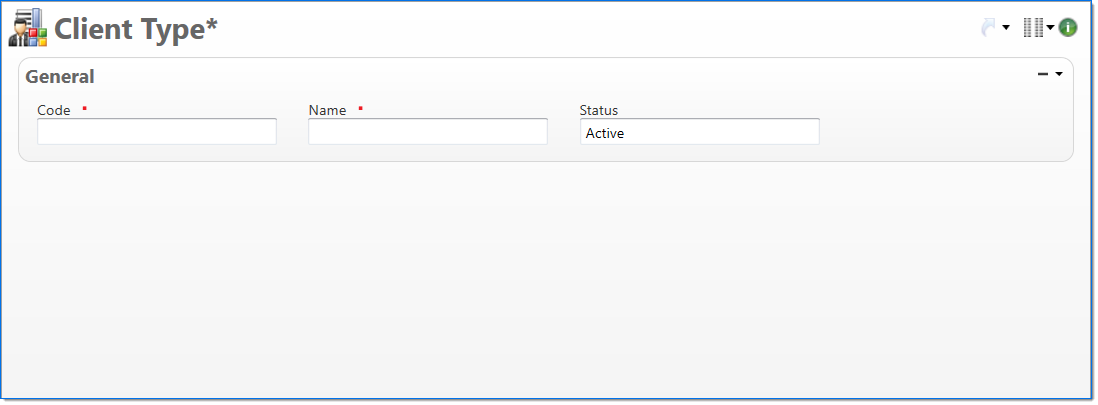This screenshot has width=1098, height=405.
Task: Click the Client Type page title
Action: 136,29
